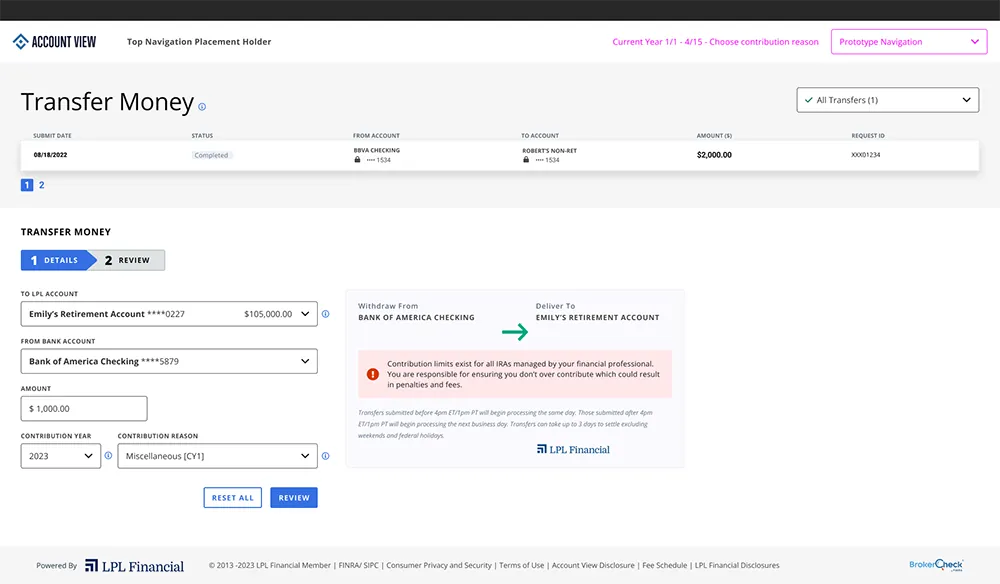
Task: Open the To LPL Account dropdown
Action: click(169, 314)
